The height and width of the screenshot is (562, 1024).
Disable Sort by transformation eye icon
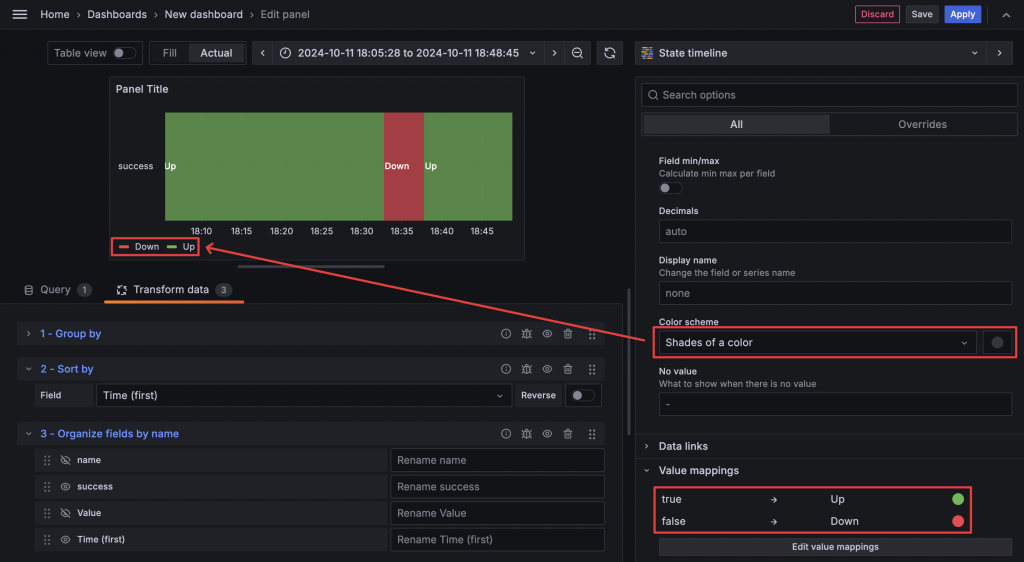547,369
